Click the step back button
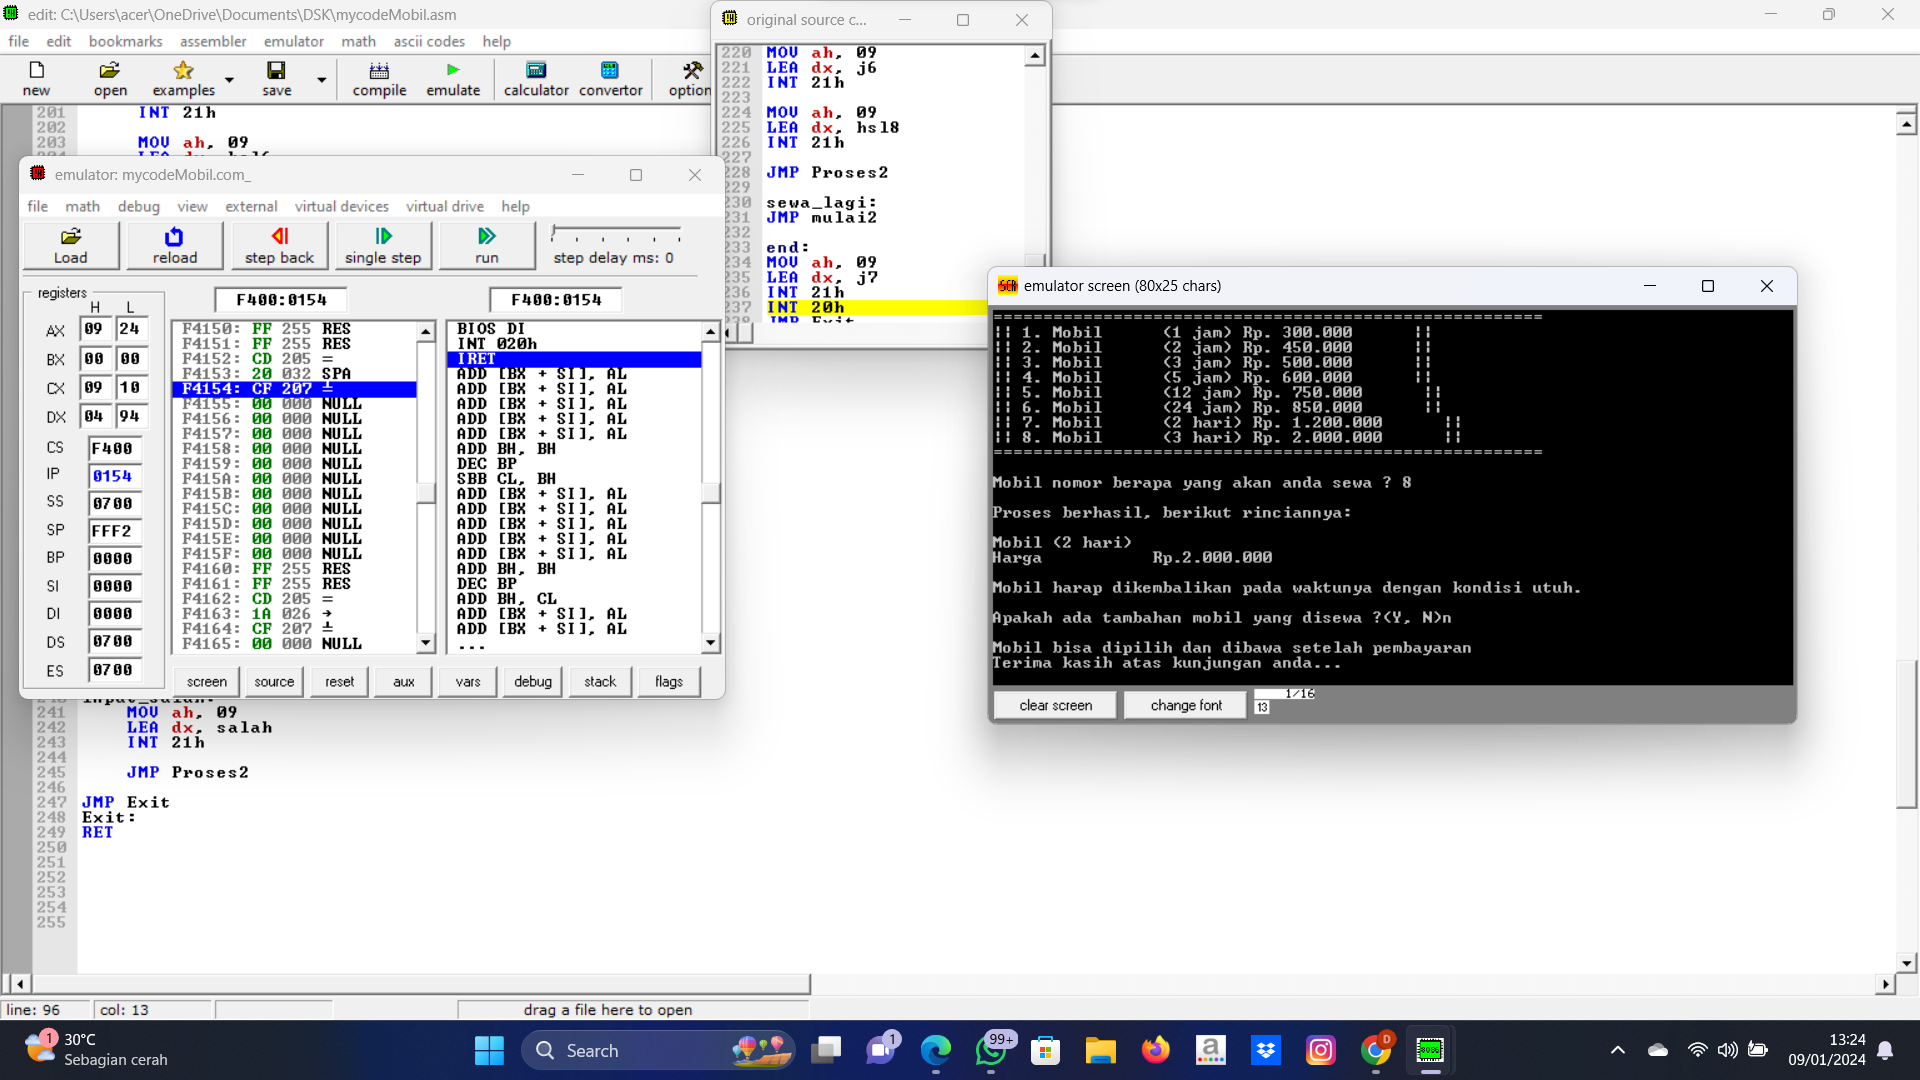This screenshot has width=1920, height=1080. (279, 245)
